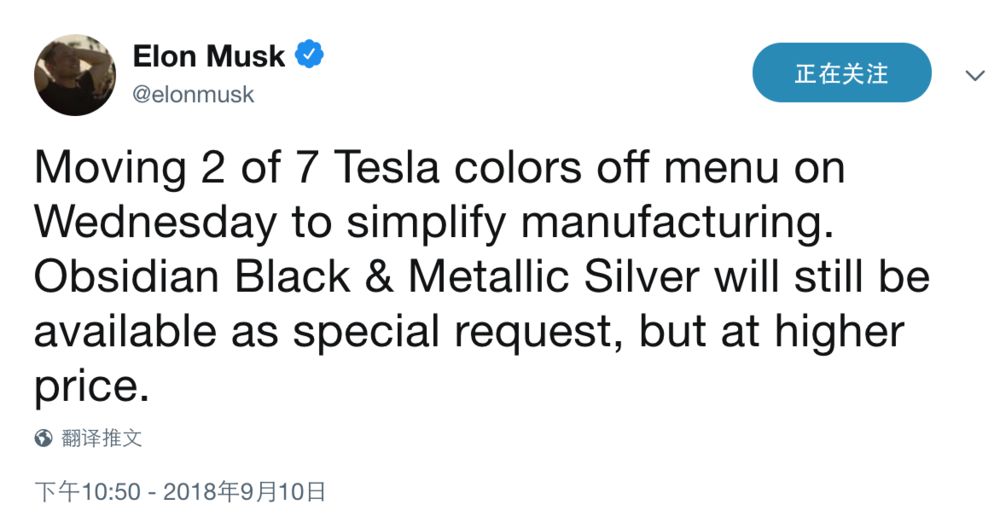Expand the tweet options chevron
The height and width of the screenshot is (522, 1000).
[x=974, y=75]
